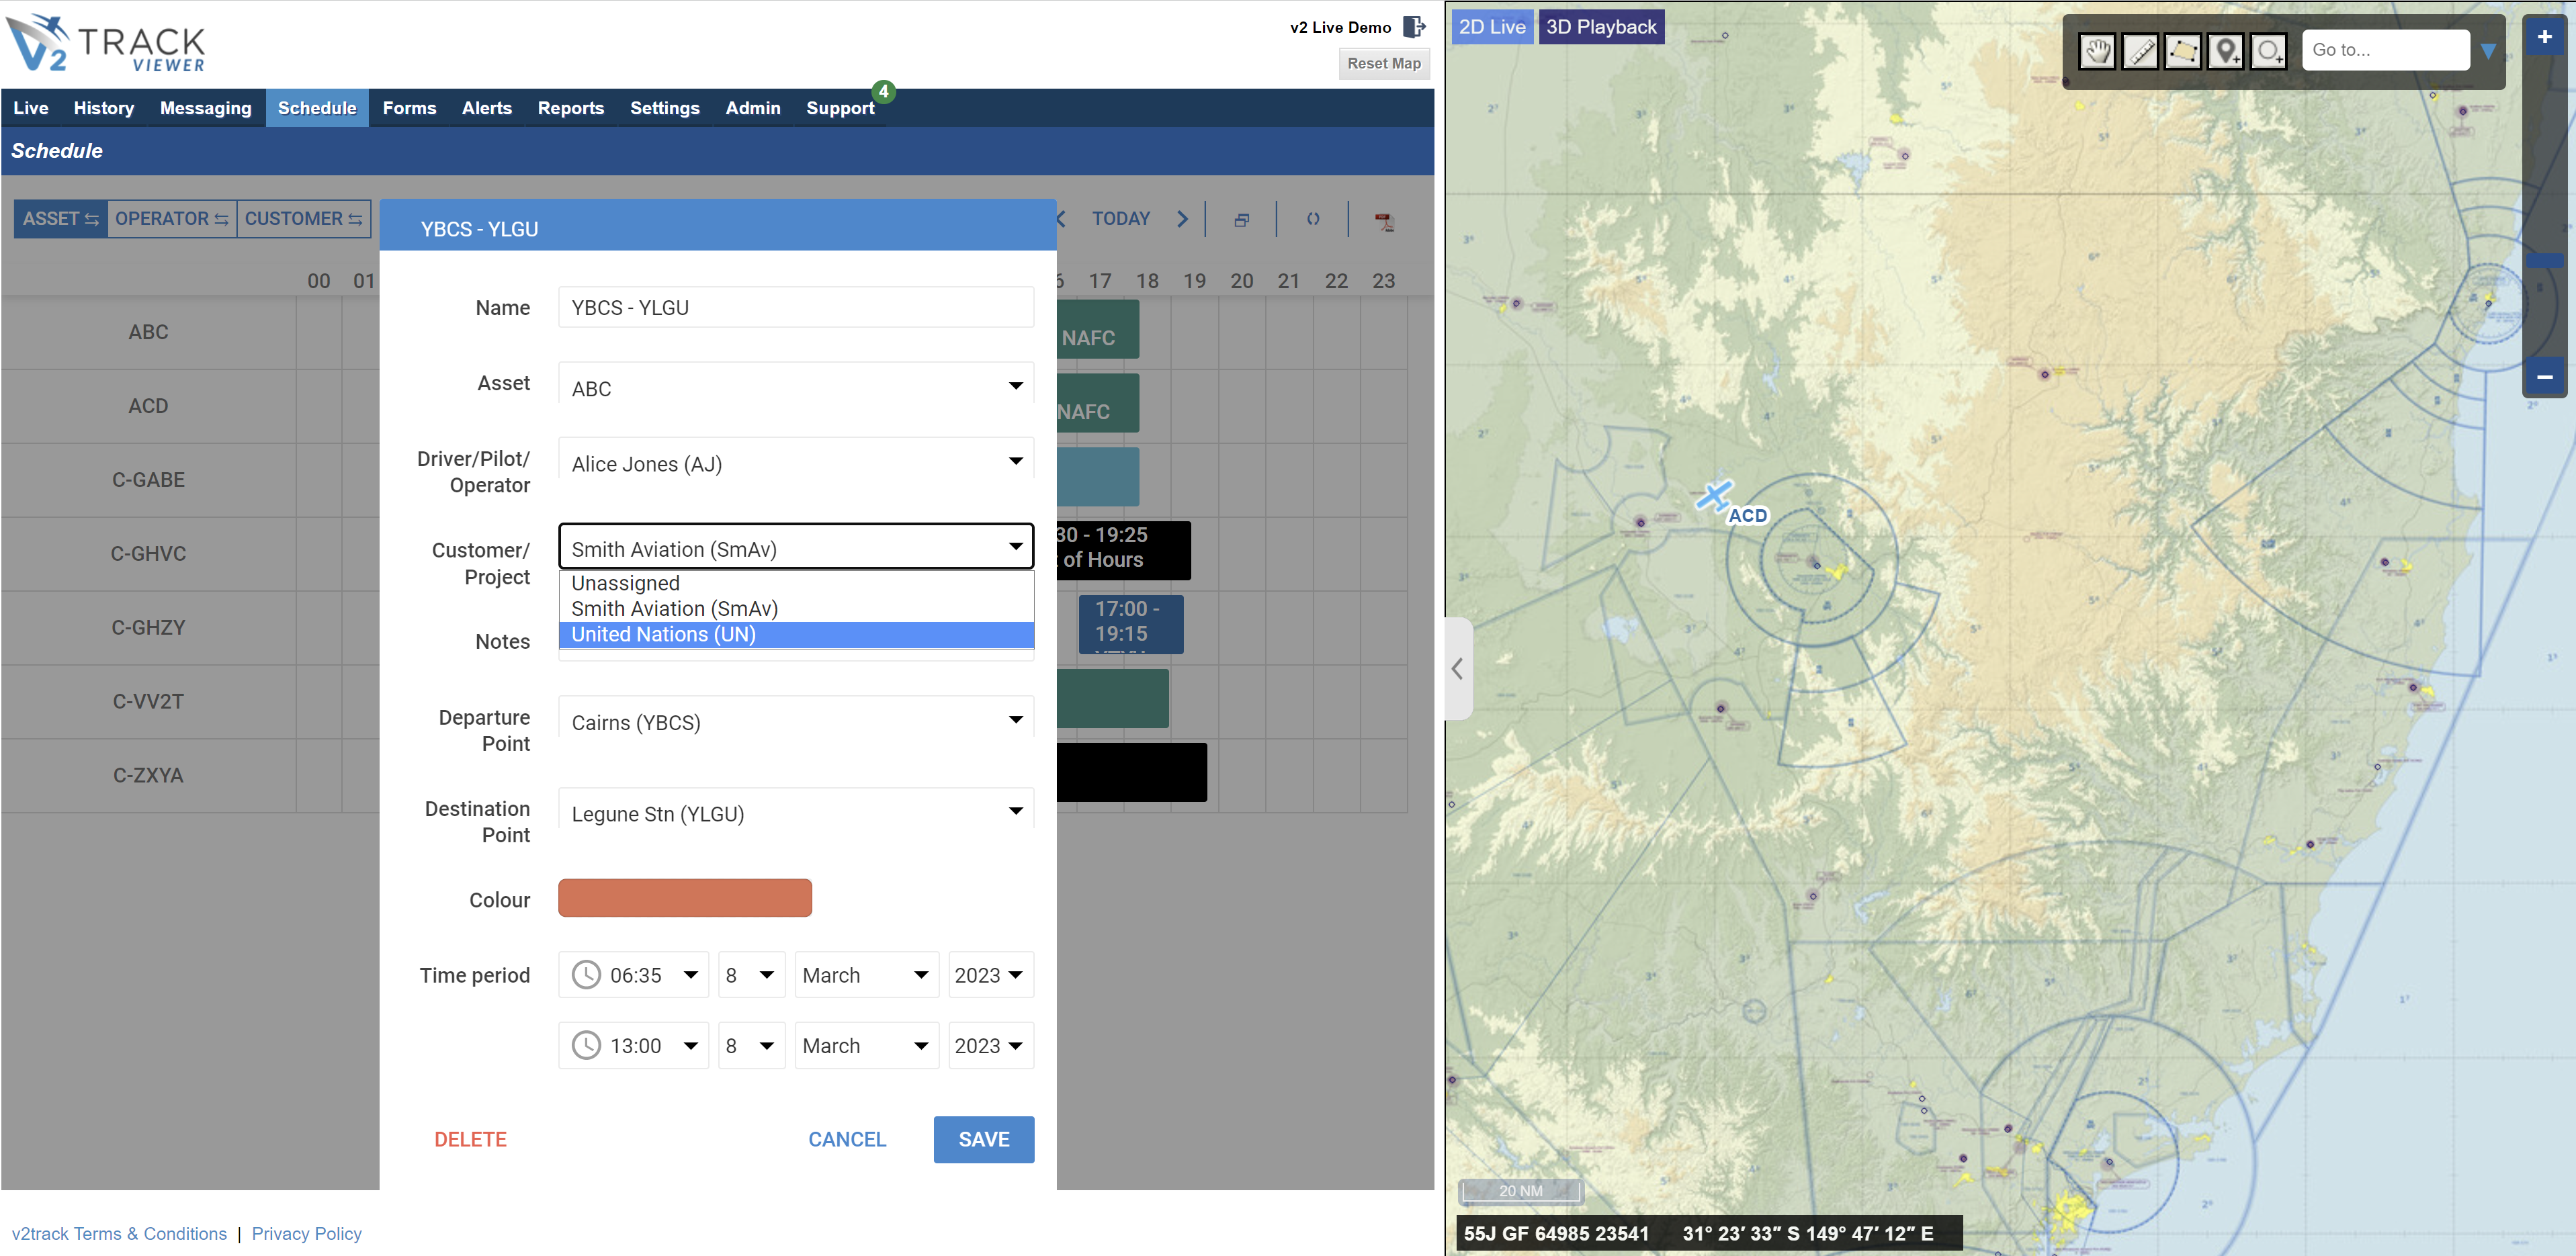
Task: Click the SAVE button
Action: tap(983, 1139)
